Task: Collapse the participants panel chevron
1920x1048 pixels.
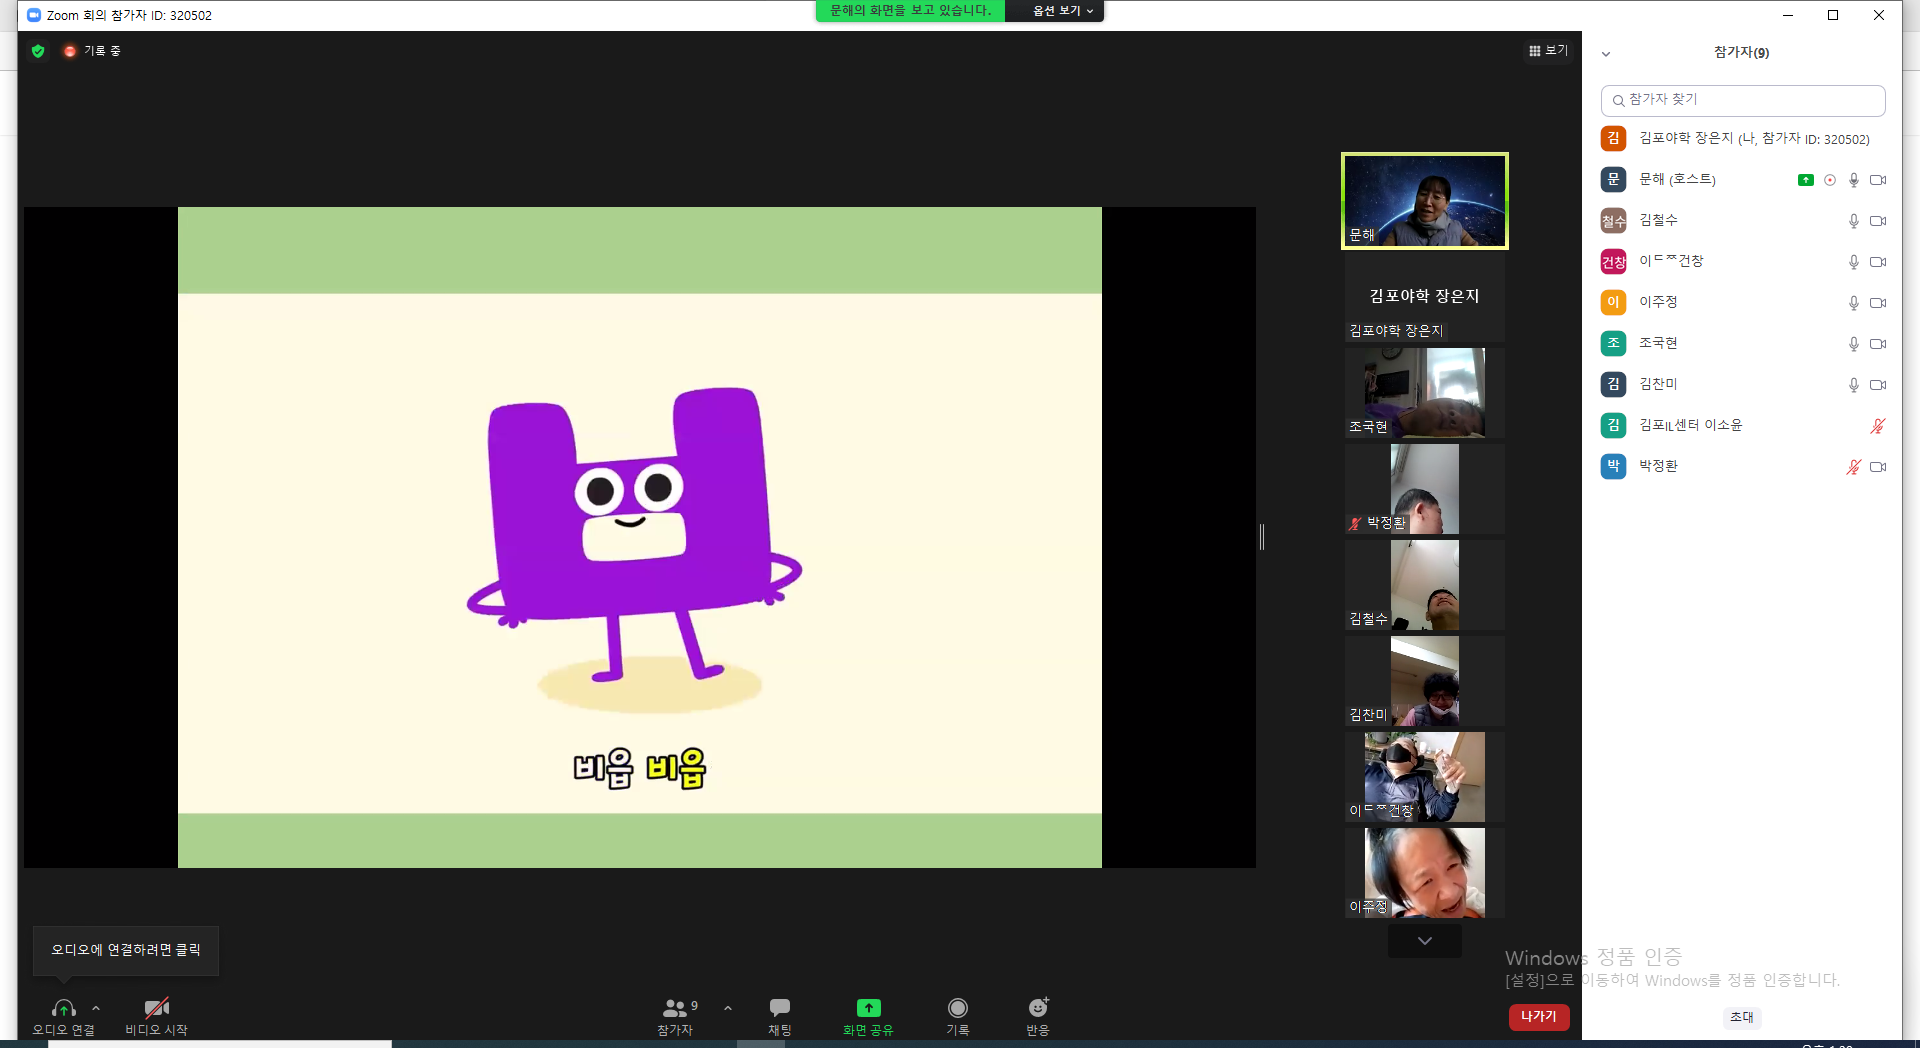Action: point(1606,54)
